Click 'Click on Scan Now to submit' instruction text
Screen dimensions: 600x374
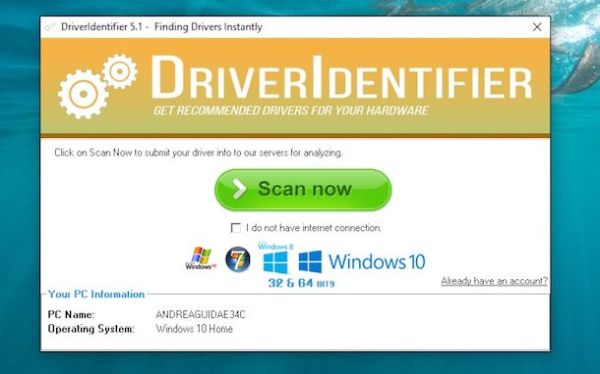point(198,153)
